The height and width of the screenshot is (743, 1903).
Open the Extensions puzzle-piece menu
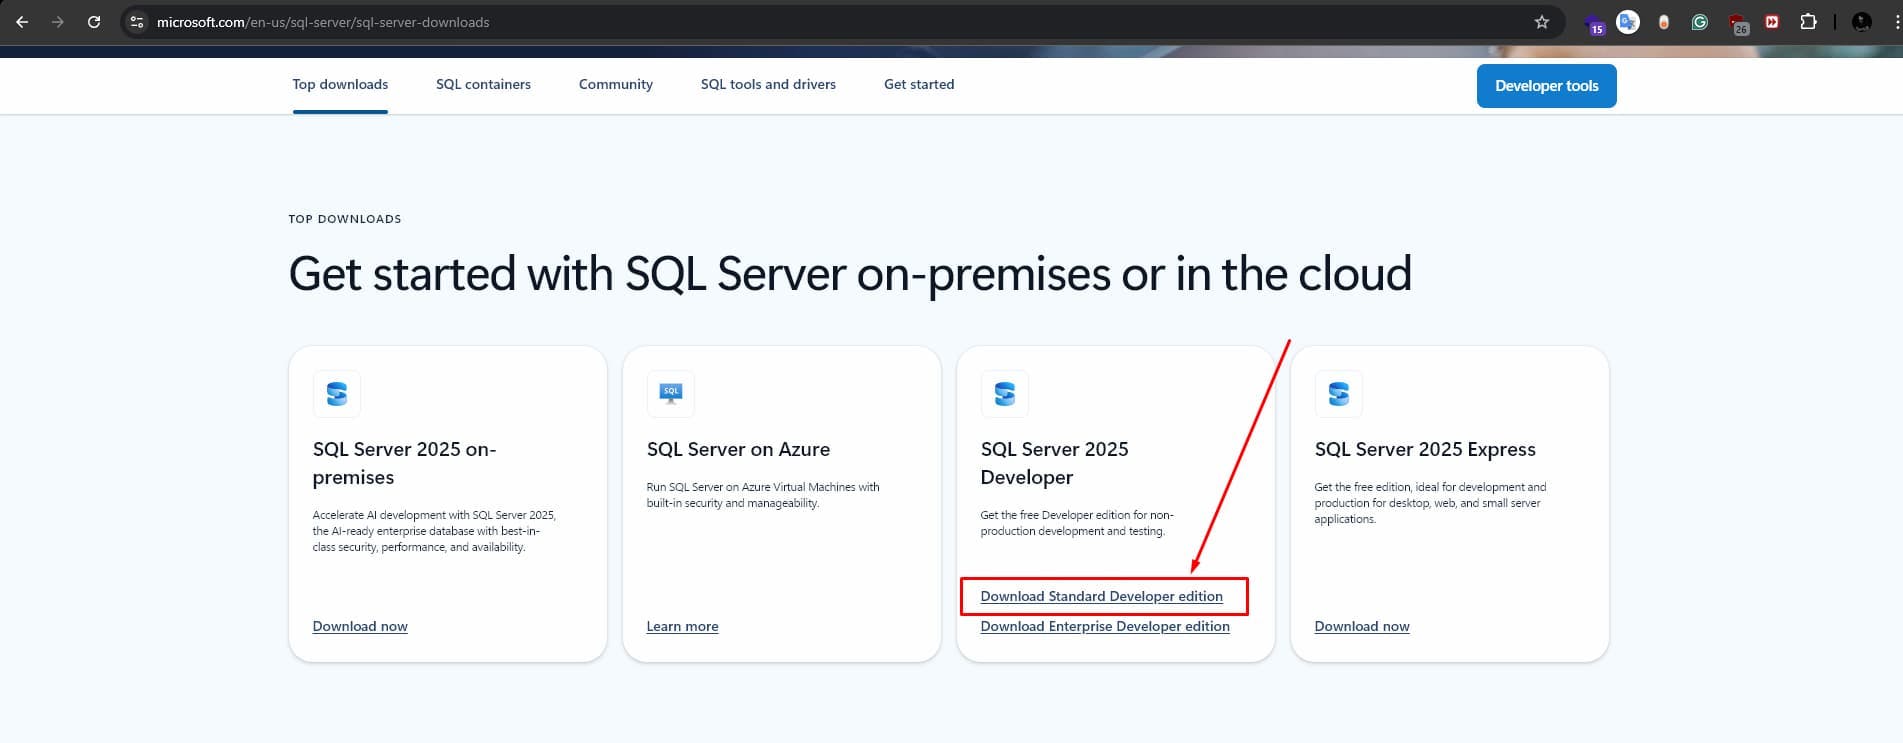(1808, 22)
